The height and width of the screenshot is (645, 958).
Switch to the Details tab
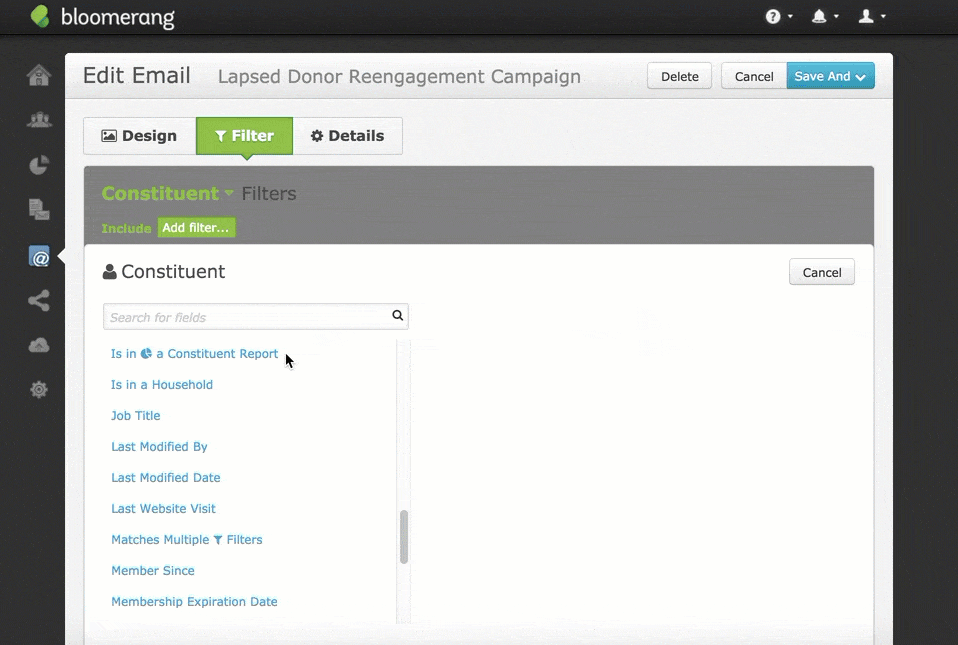point(347,136)
